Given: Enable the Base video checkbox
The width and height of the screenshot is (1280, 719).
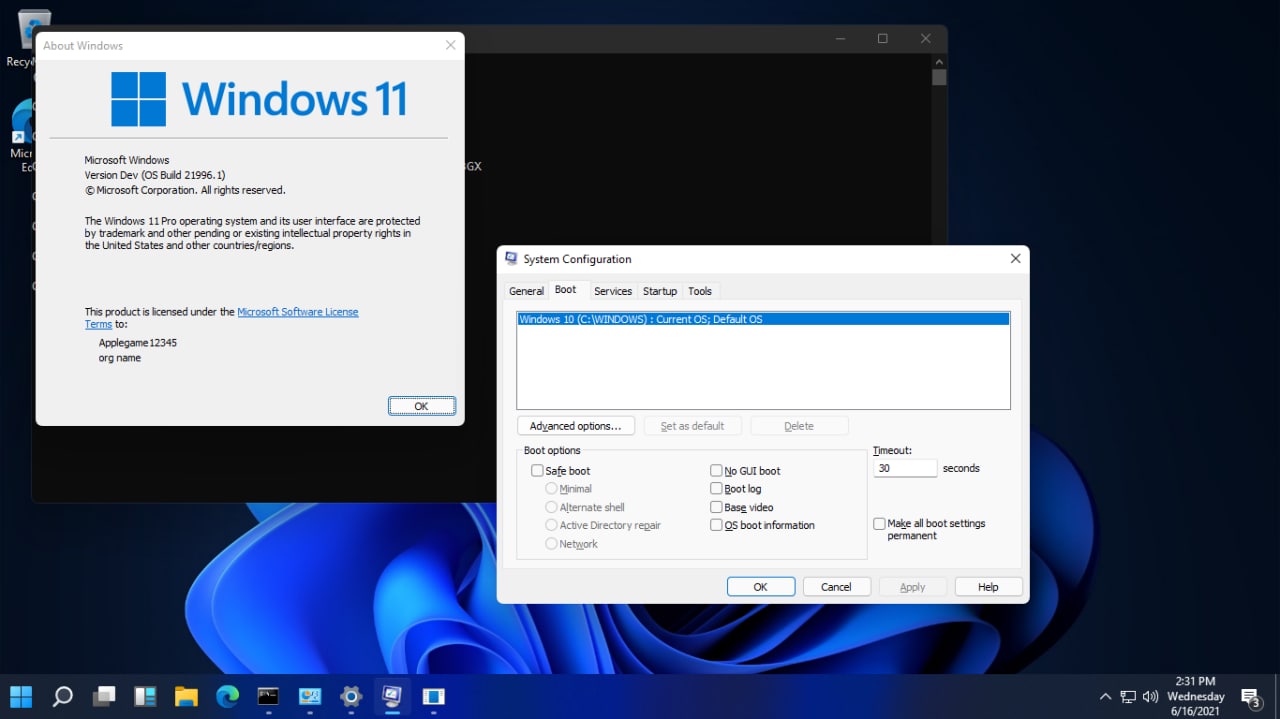Looking at the screenshot, I should tap(716, 507).
